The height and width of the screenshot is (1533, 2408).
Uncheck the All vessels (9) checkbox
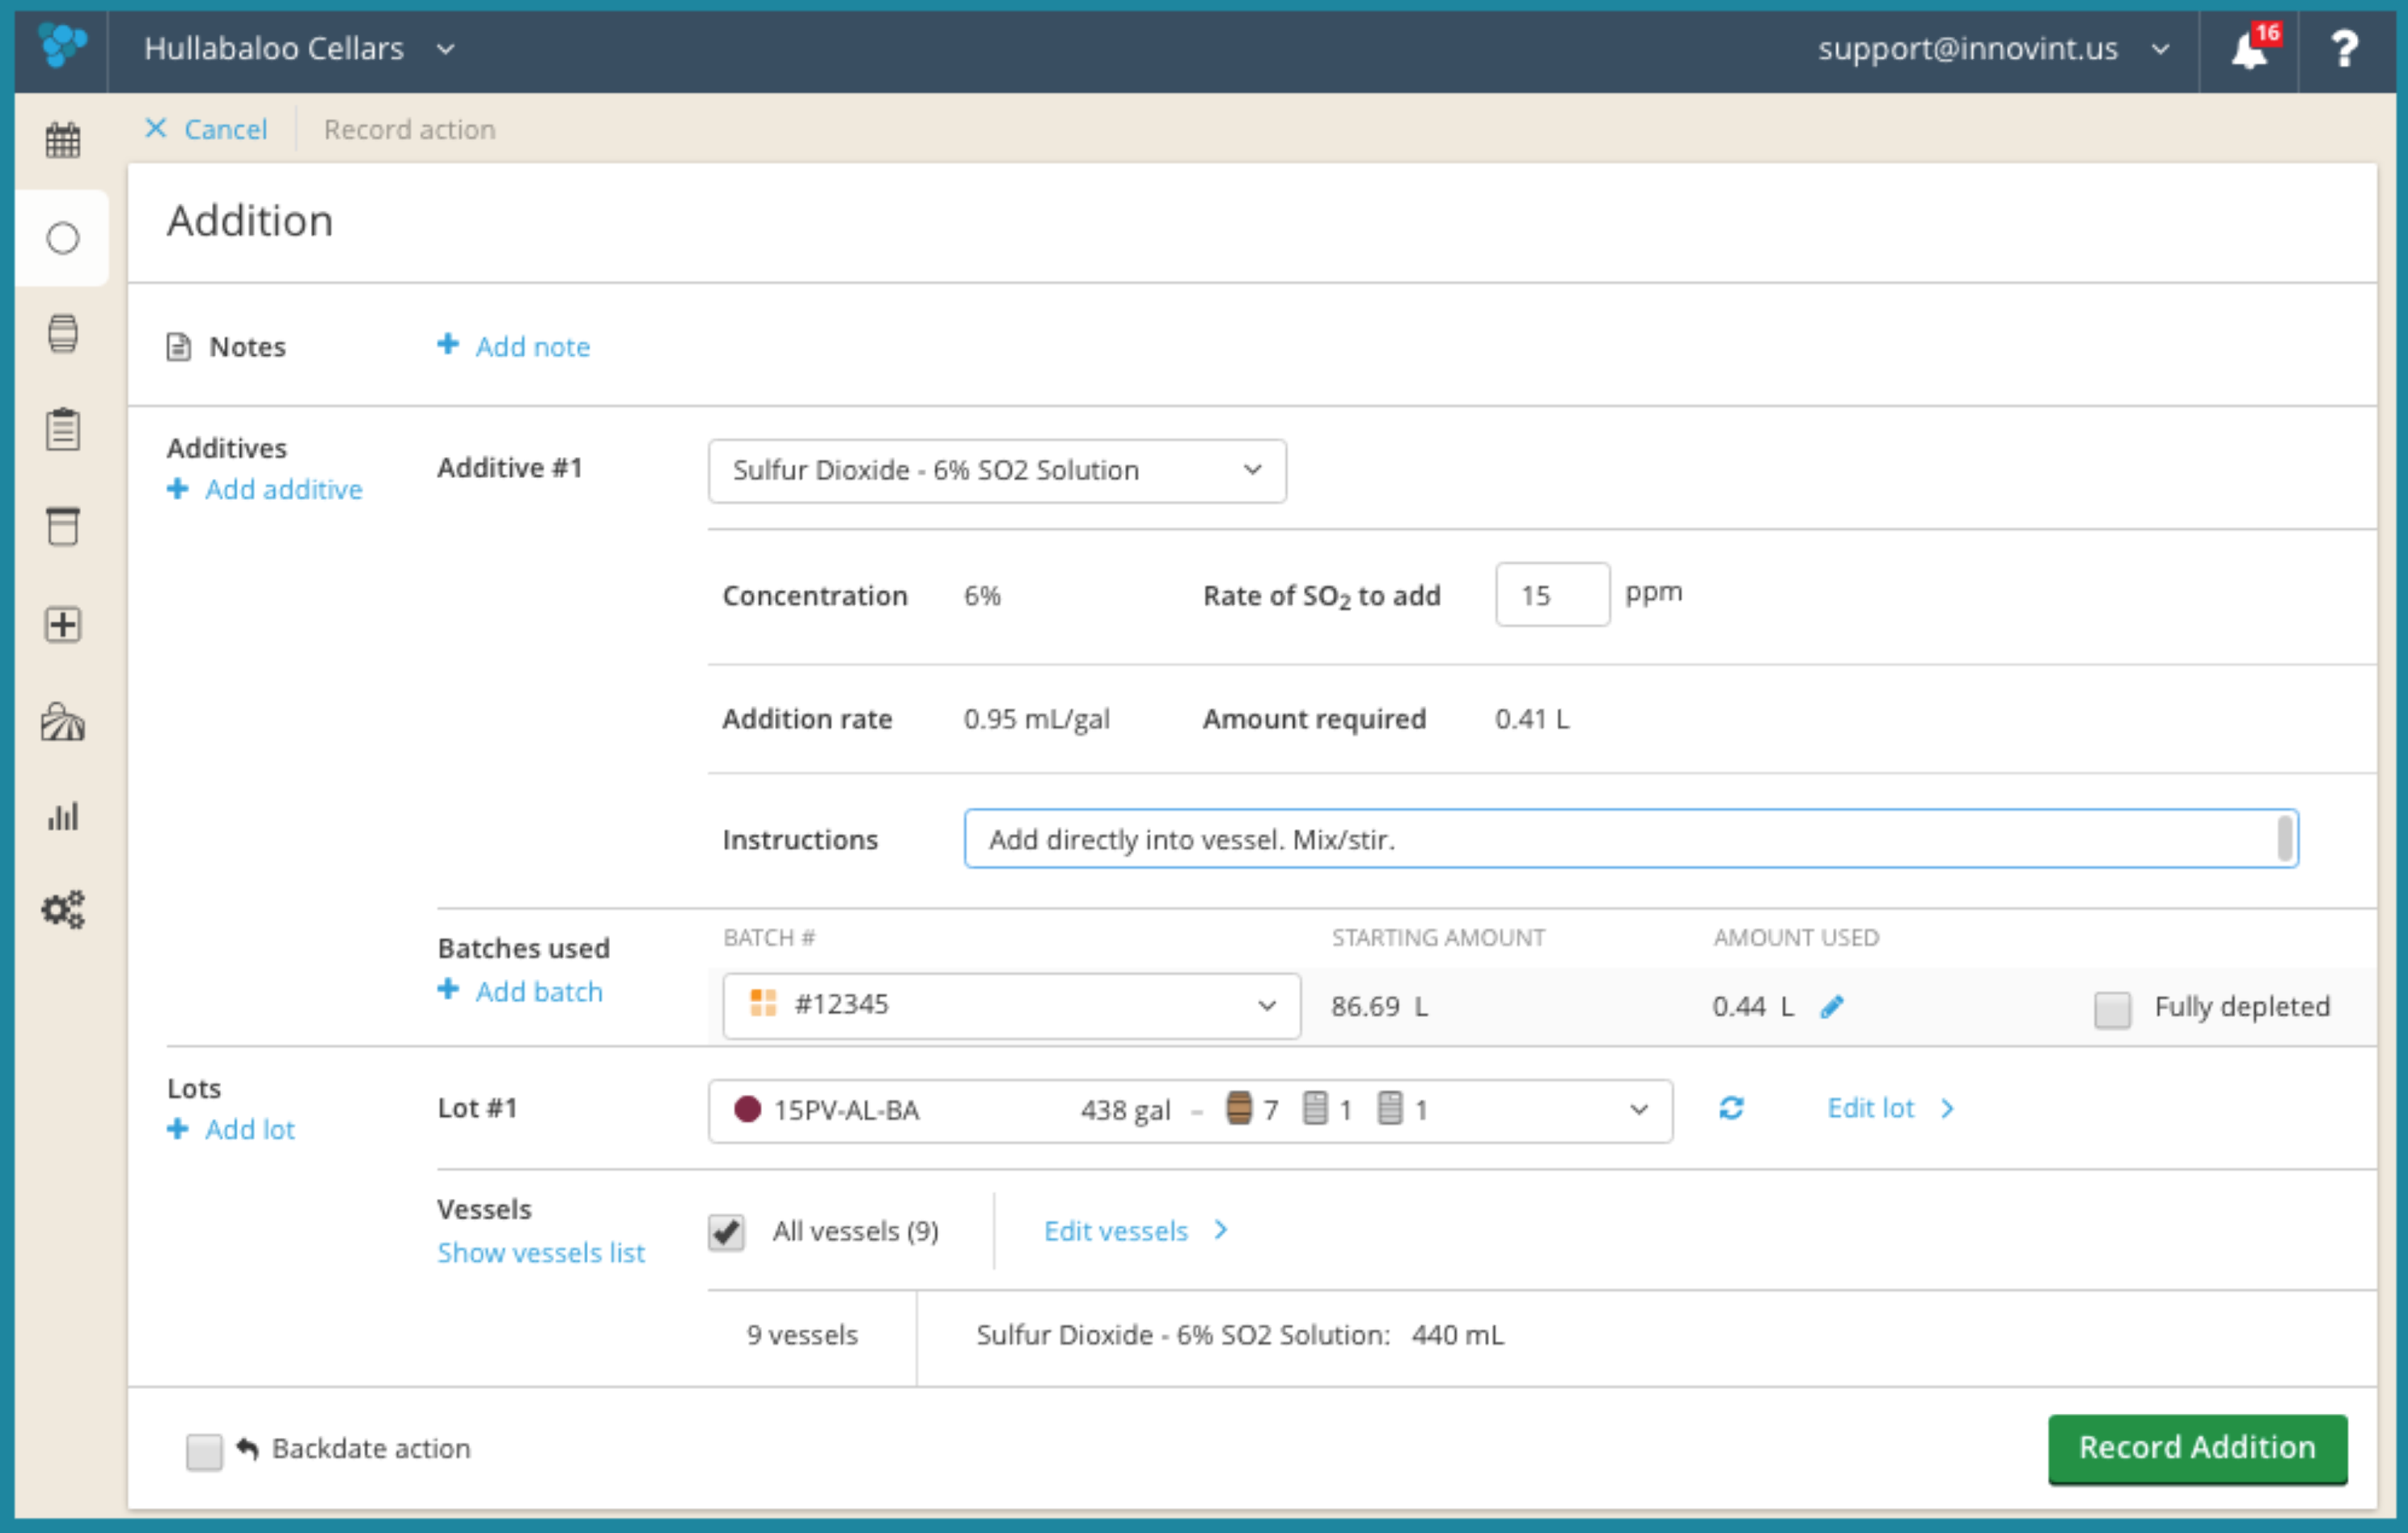click(726, 1231)
